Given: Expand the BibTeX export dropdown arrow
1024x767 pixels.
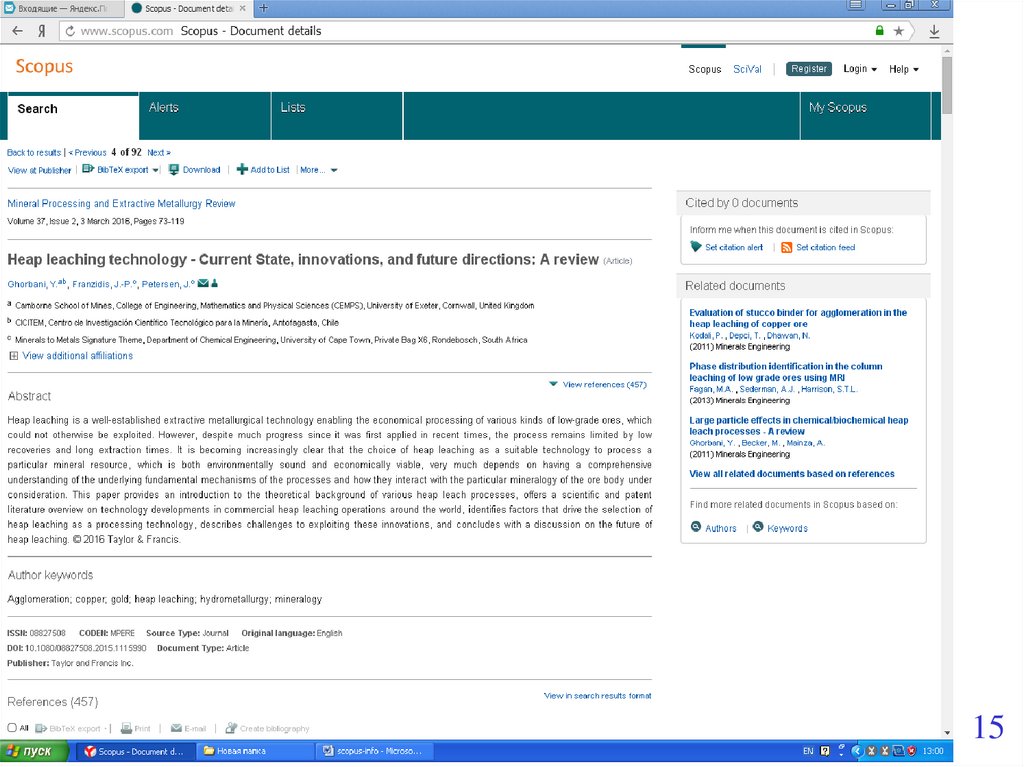Looking at the screenshot, I should (x=155, y=171).
